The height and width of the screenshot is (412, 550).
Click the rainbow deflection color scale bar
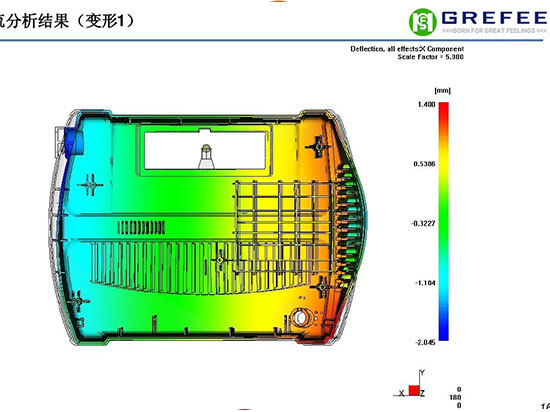click(444, 221)
